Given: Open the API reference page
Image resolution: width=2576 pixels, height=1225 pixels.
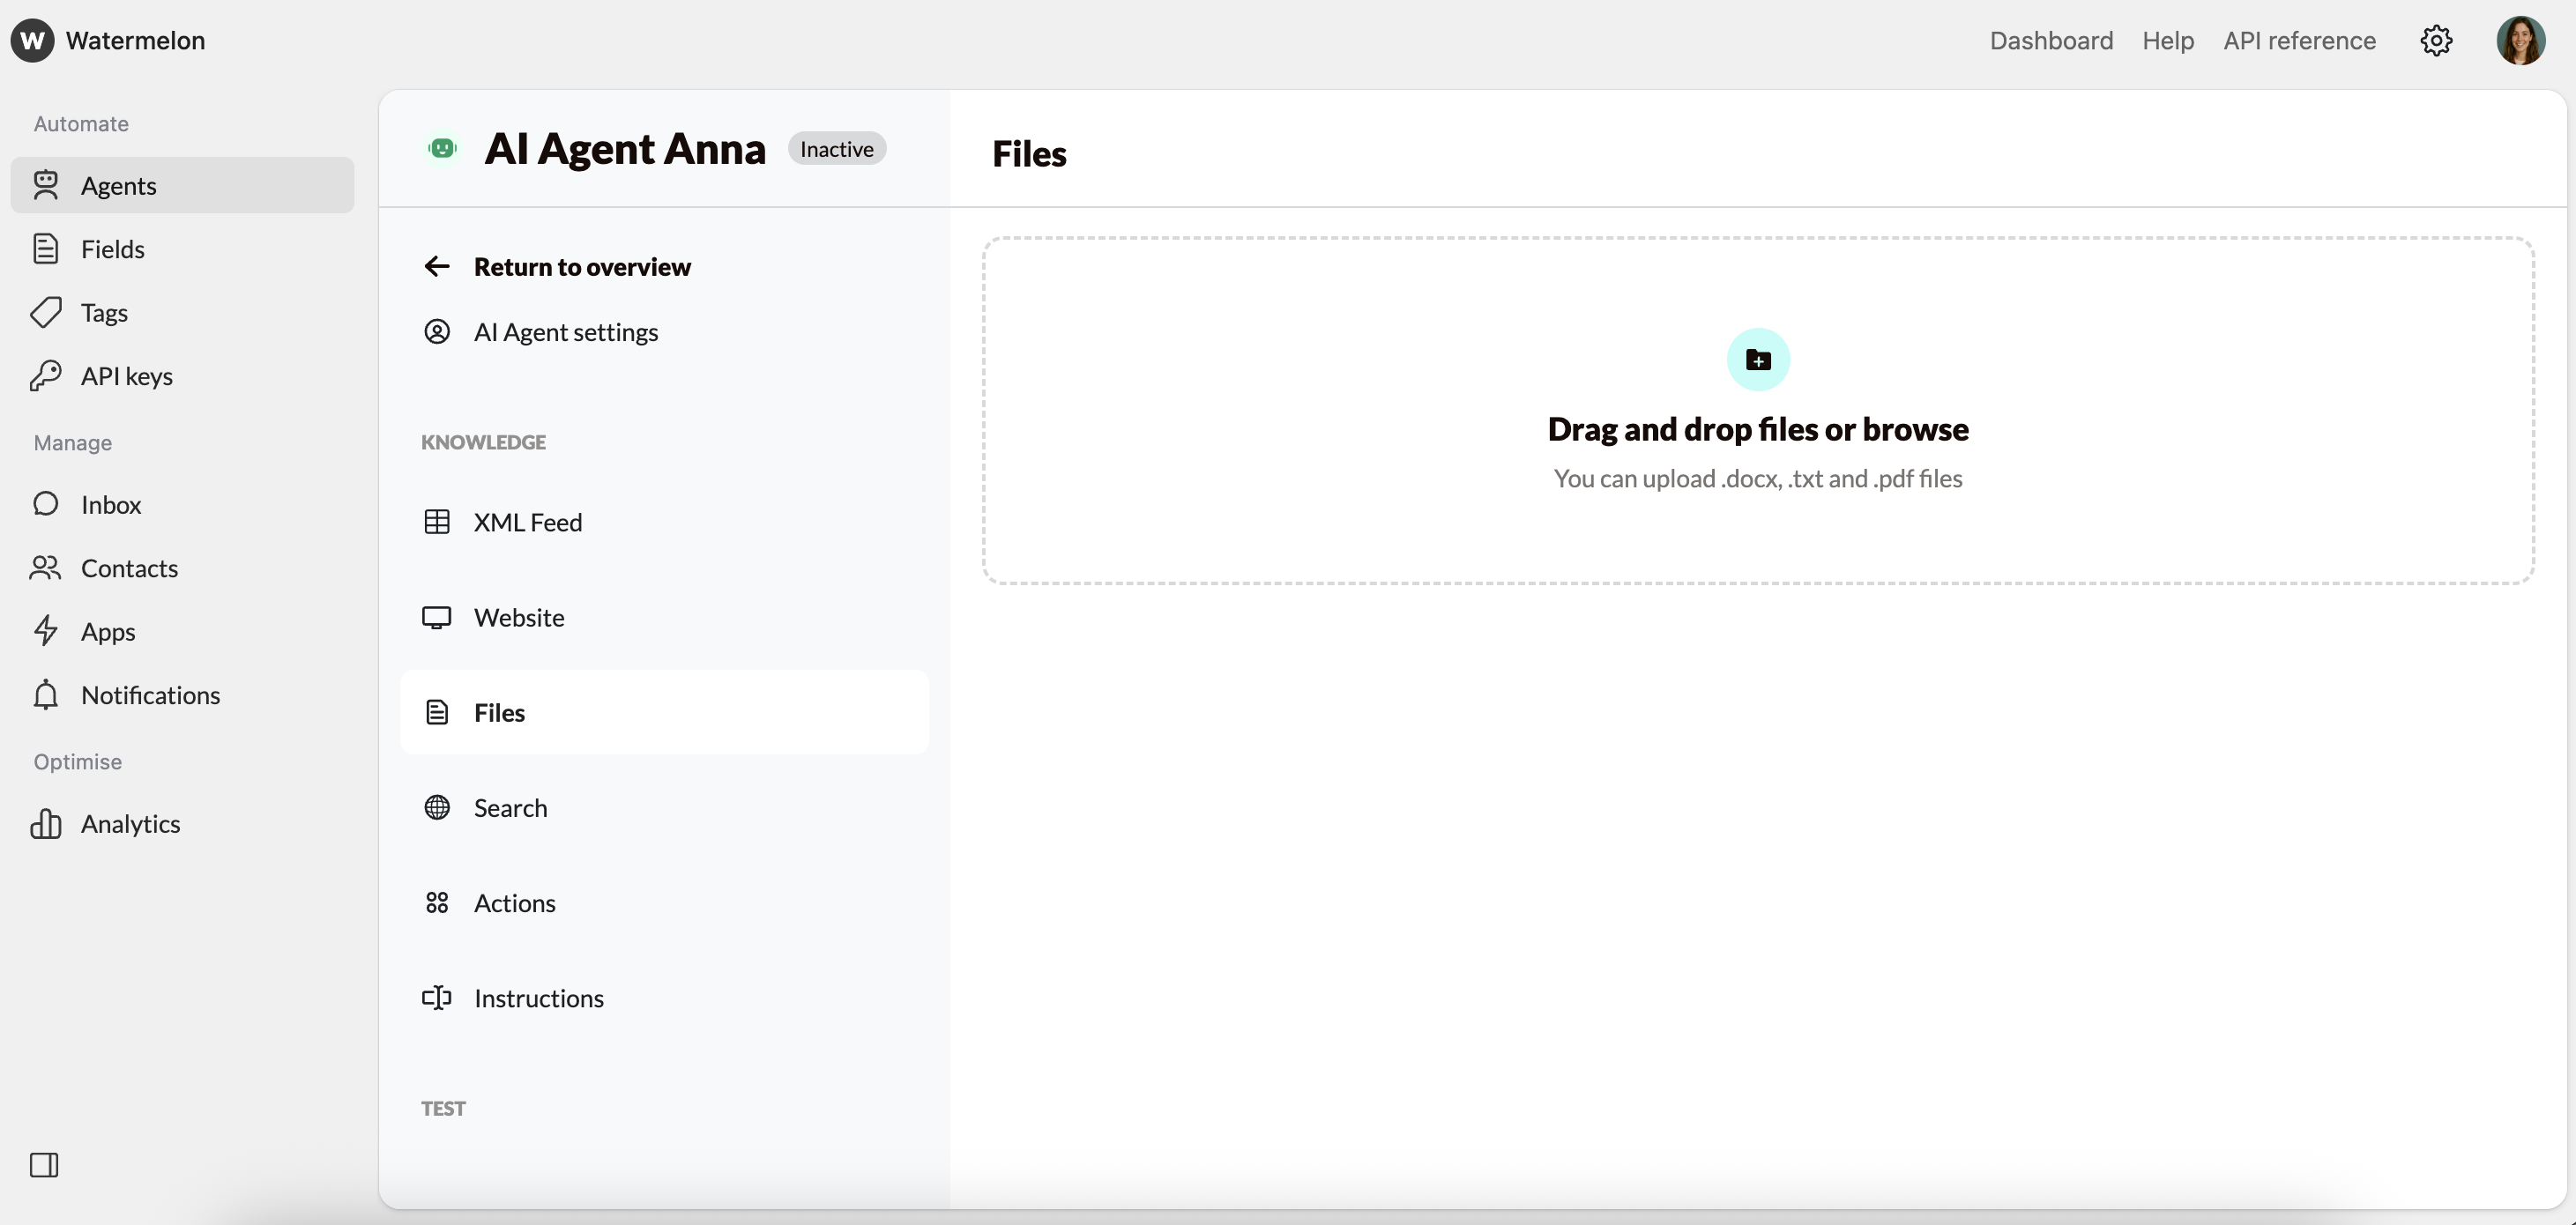Looking at the screenshot, I should 2299,40.
